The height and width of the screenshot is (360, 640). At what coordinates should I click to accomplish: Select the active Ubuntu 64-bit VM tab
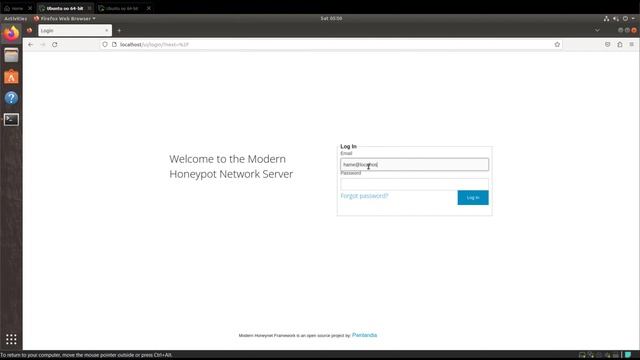click(64, 8)
